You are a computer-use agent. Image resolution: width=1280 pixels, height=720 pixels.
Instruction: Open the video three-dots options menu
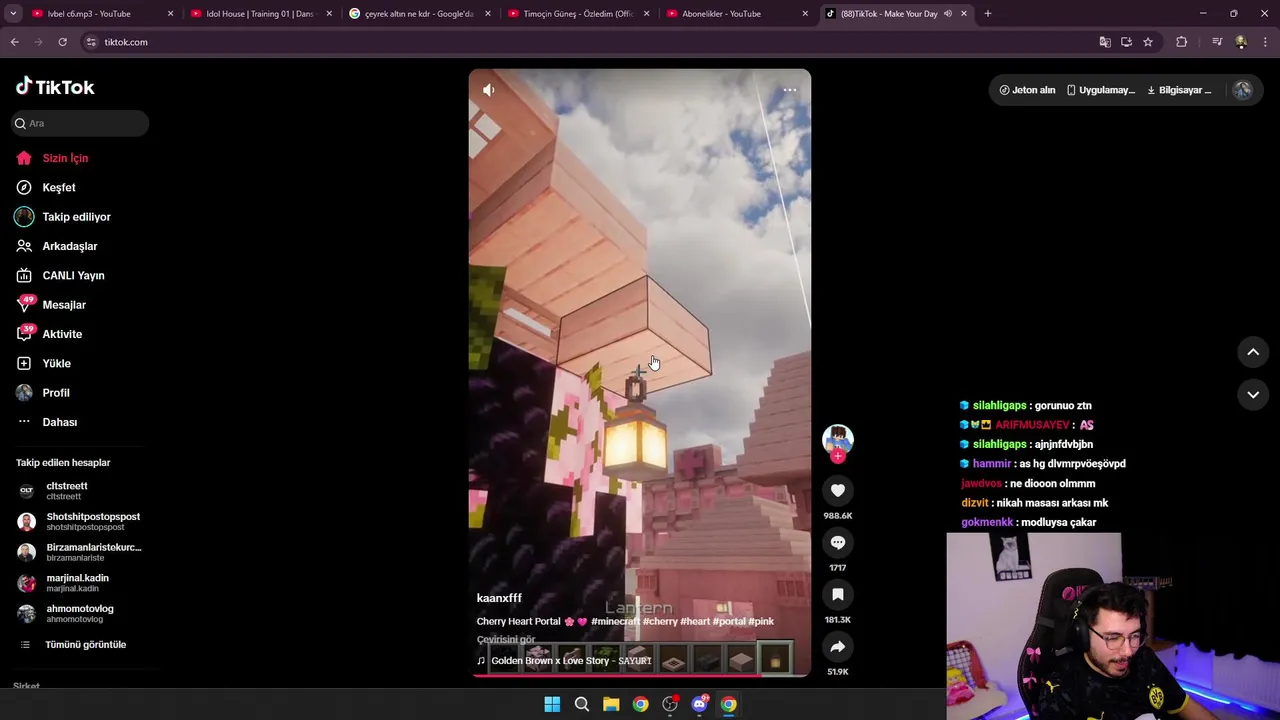790,90
